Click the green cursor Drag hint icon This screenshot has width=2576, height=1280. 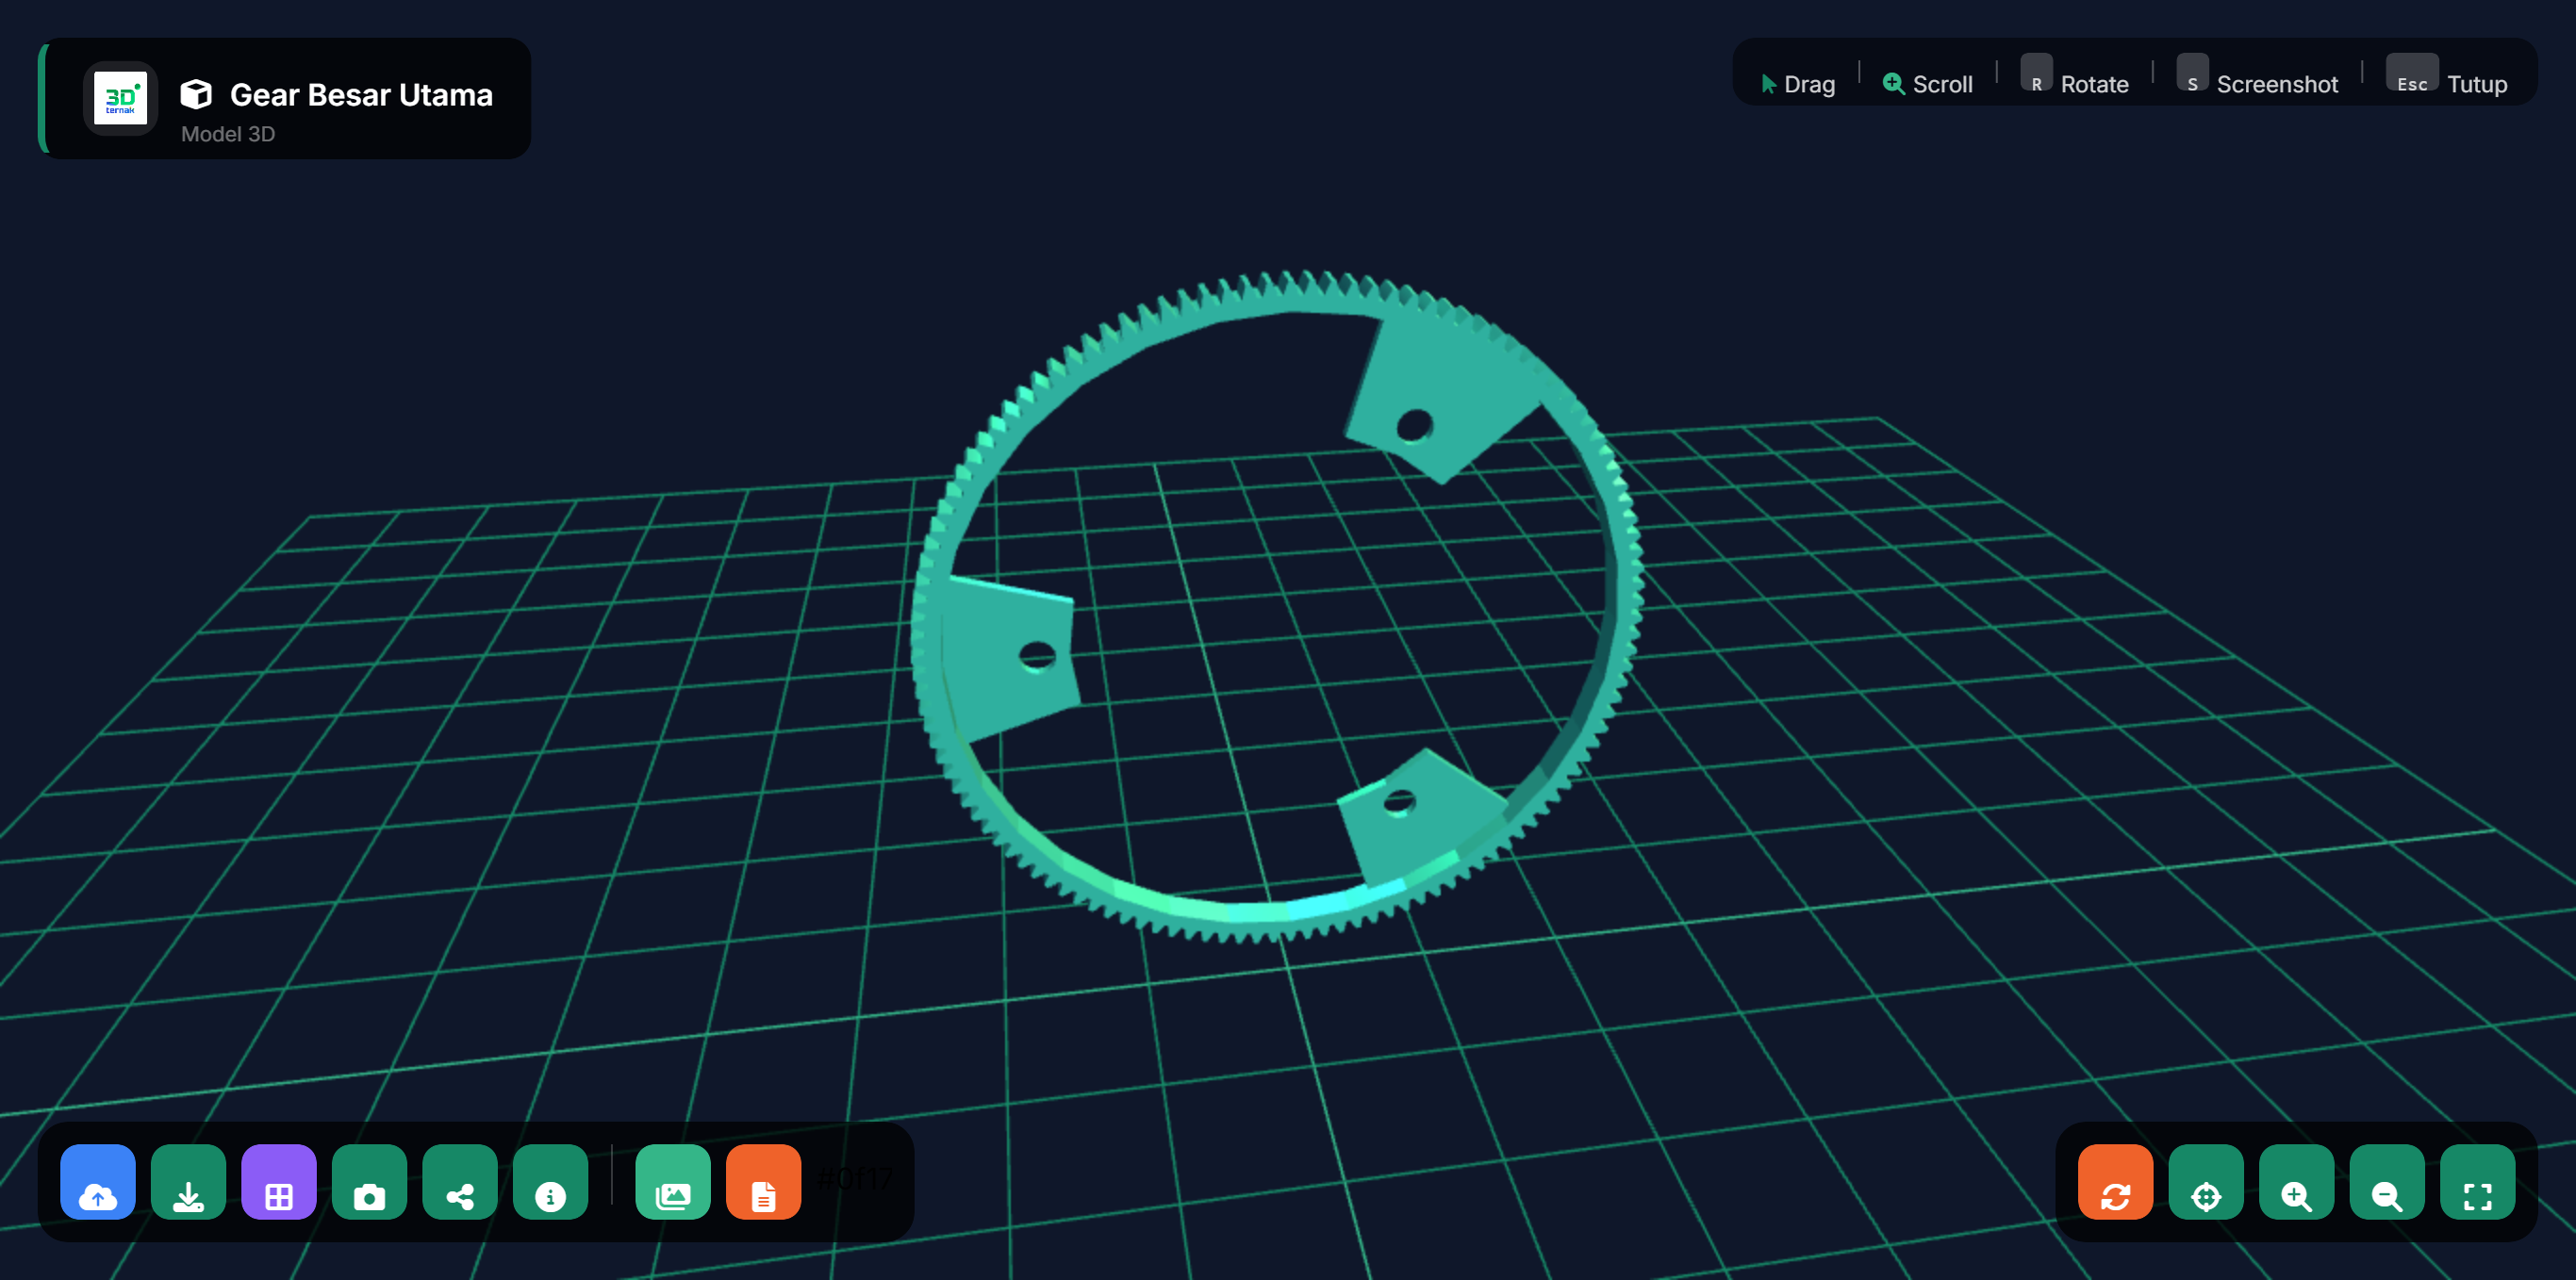1769,84
